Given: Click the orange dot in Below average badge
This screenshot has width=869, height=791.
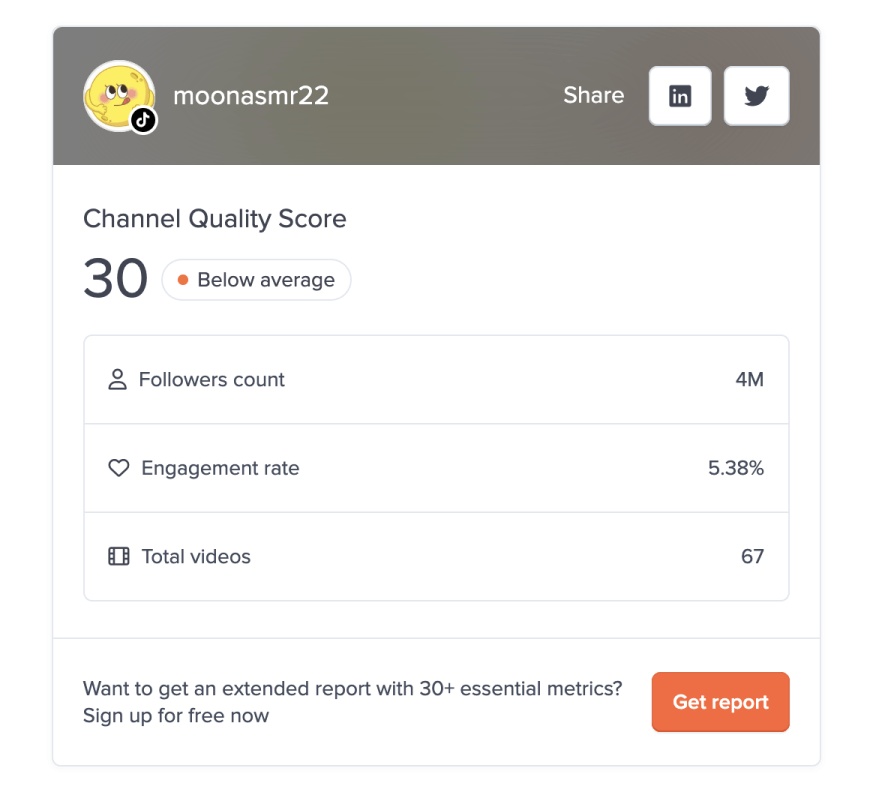Looking at the screenshot, I should coord(183,280).
